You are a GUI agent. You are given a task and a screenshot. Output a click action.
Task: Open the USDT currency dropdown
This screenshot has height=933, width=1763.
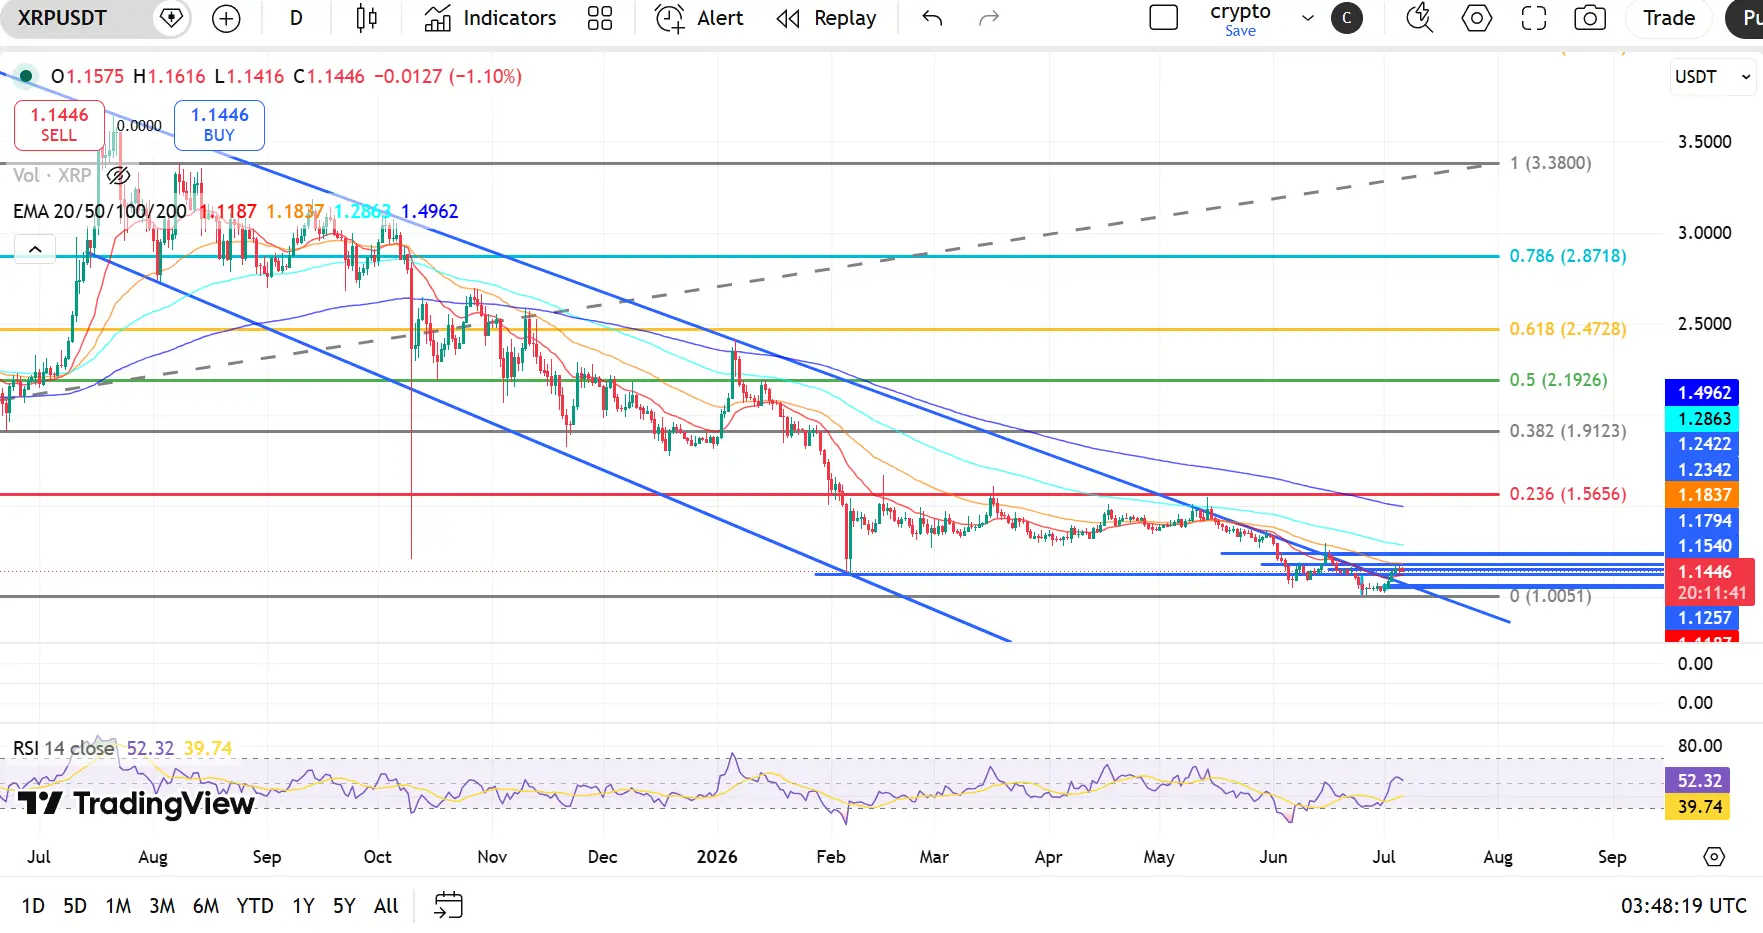pyautogui.click(x=1713, y=77)
